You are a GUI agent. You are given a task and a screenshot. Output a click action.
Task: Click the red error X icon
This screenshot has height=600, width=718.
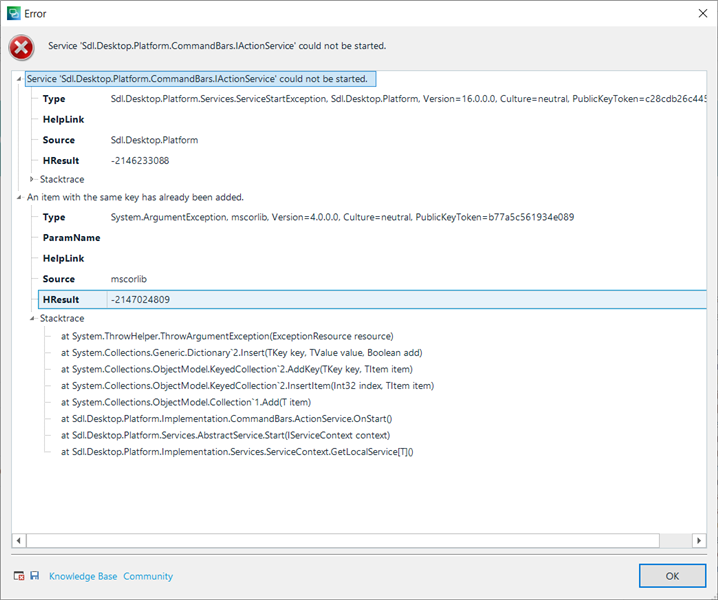21,48
